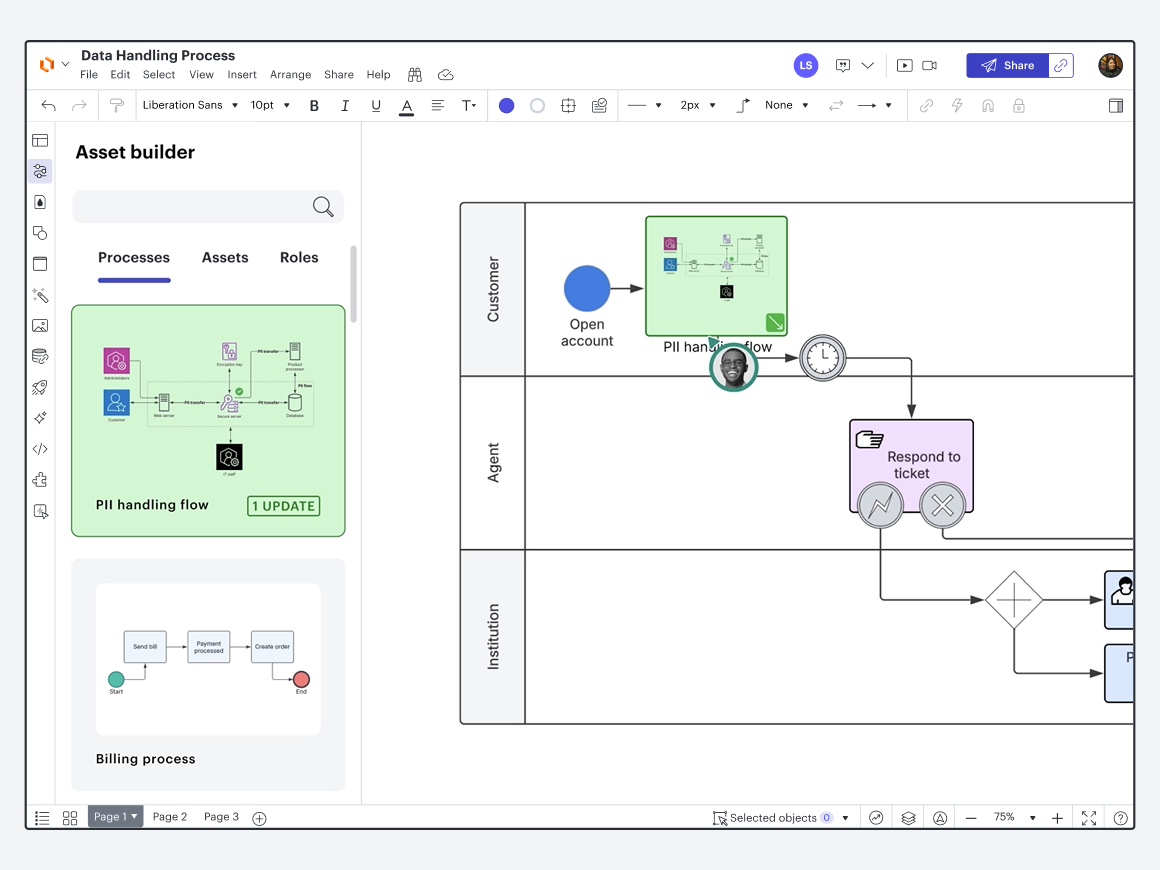Open the code brackets sidebar icon
Viewport: 1160px width, 870px height.
coord(41,449)
